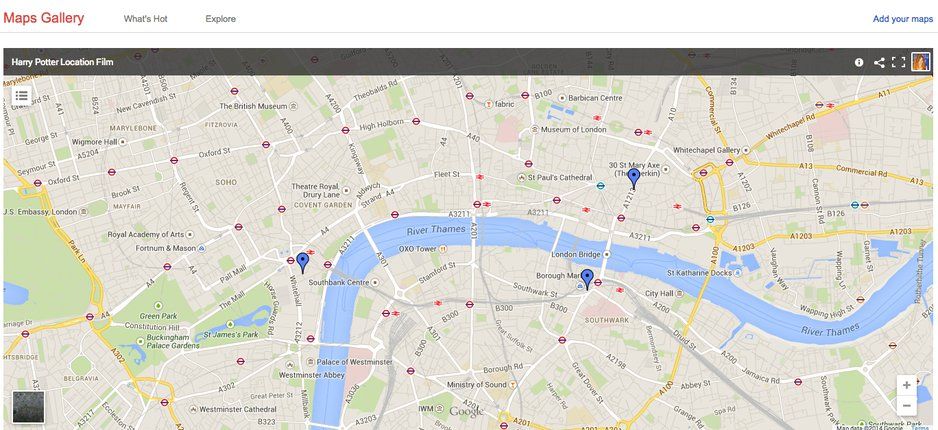938x430 pixels.
Task: Click the SOHO district label
Action: pyautogui.click(x=226, y=182)
